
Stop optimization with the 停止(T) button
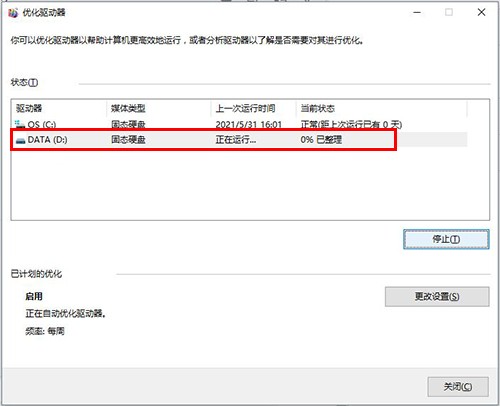446,239
